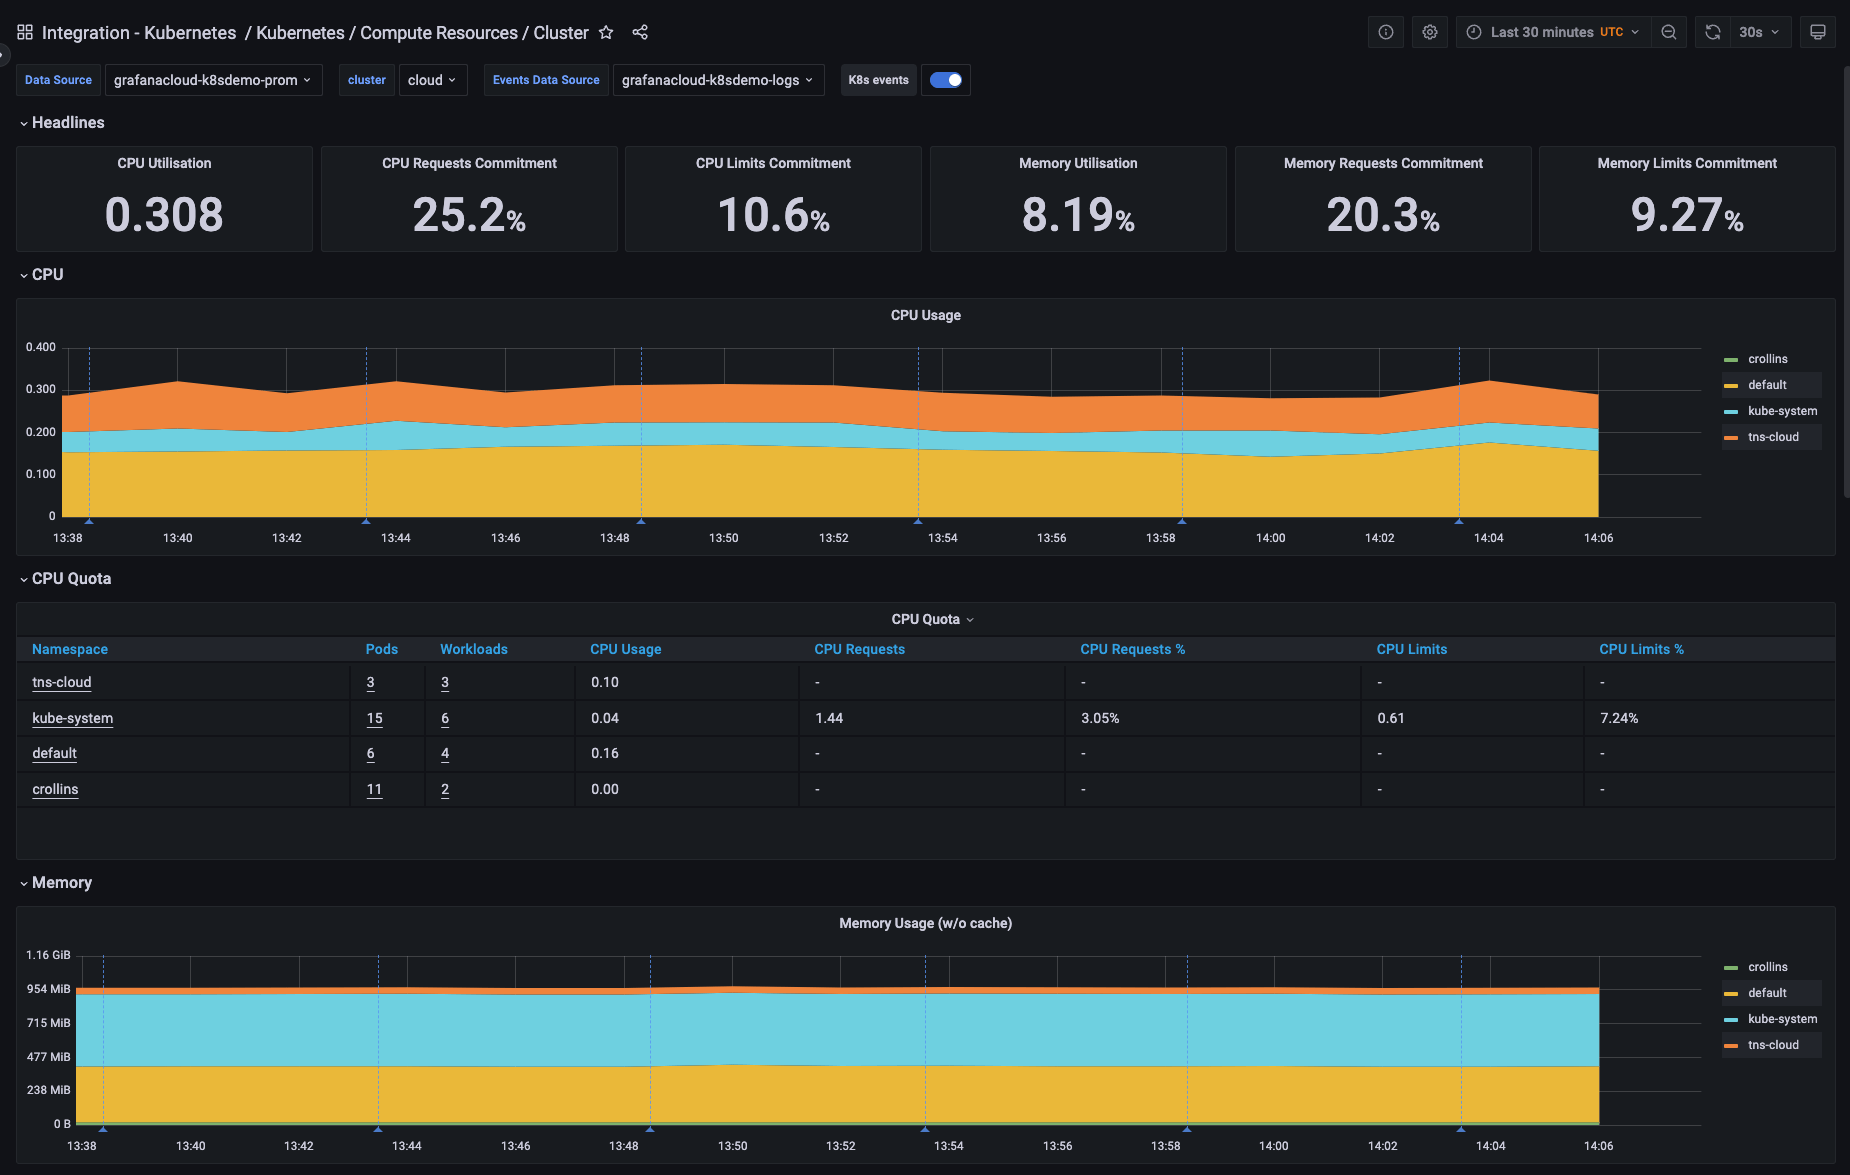Open the CPU Quota panel title menu
The image size is (1850, 1175).
[931, 618]
